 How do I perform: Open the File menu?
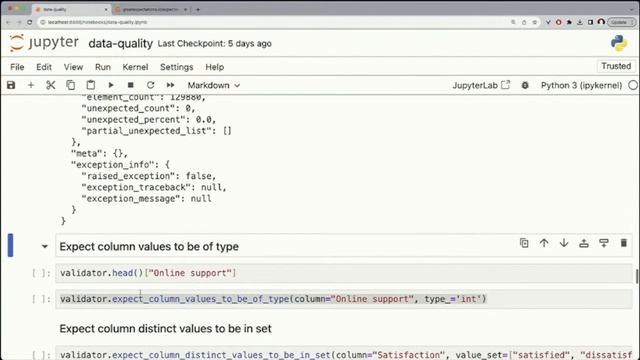[x=17, y=67]
